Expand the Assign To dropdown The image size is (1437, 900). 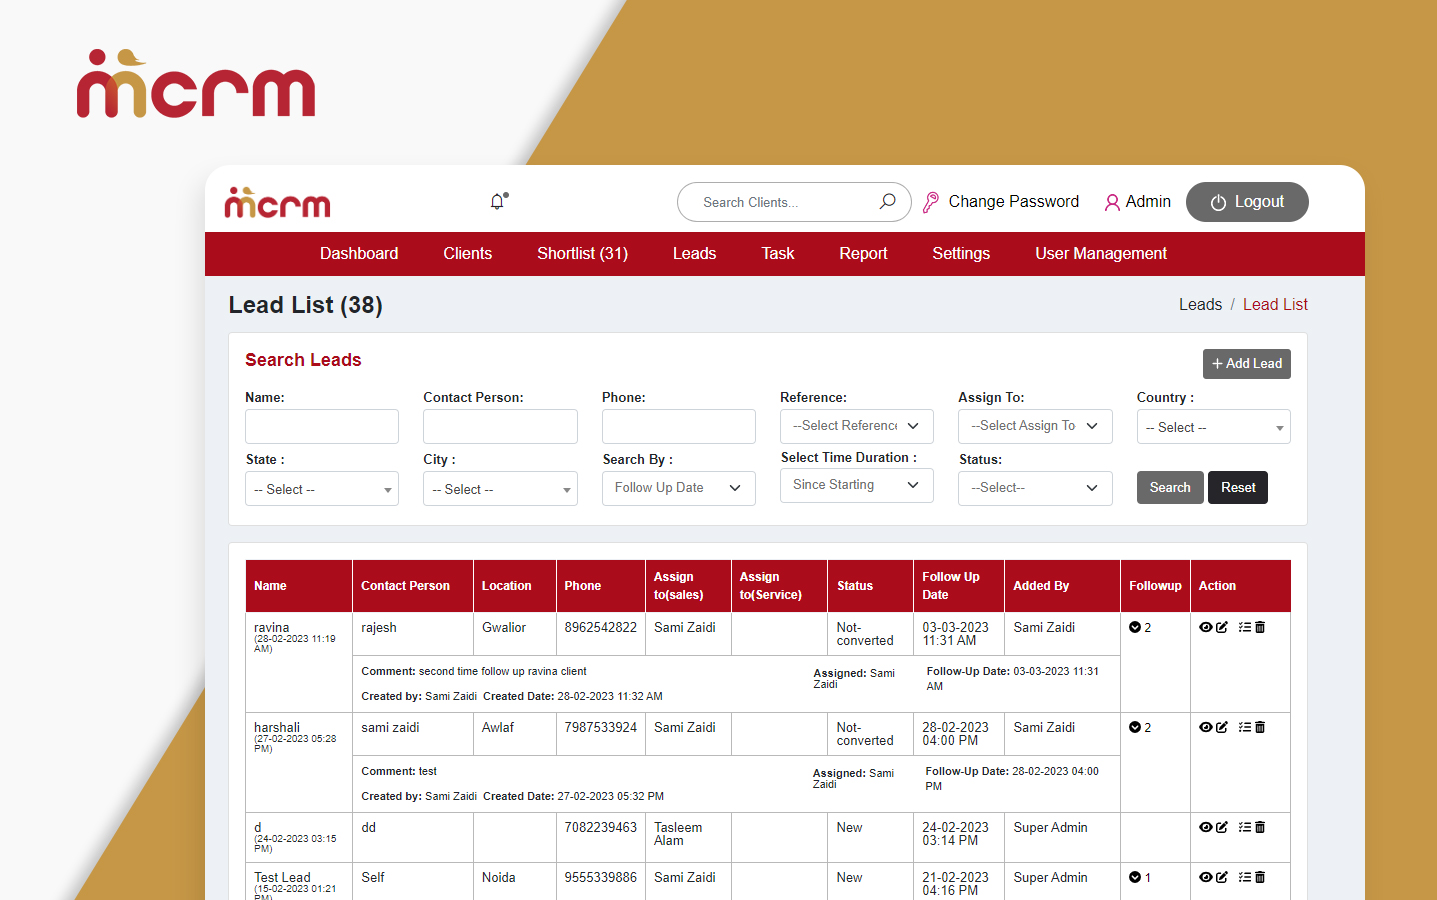click(1034, 426)
